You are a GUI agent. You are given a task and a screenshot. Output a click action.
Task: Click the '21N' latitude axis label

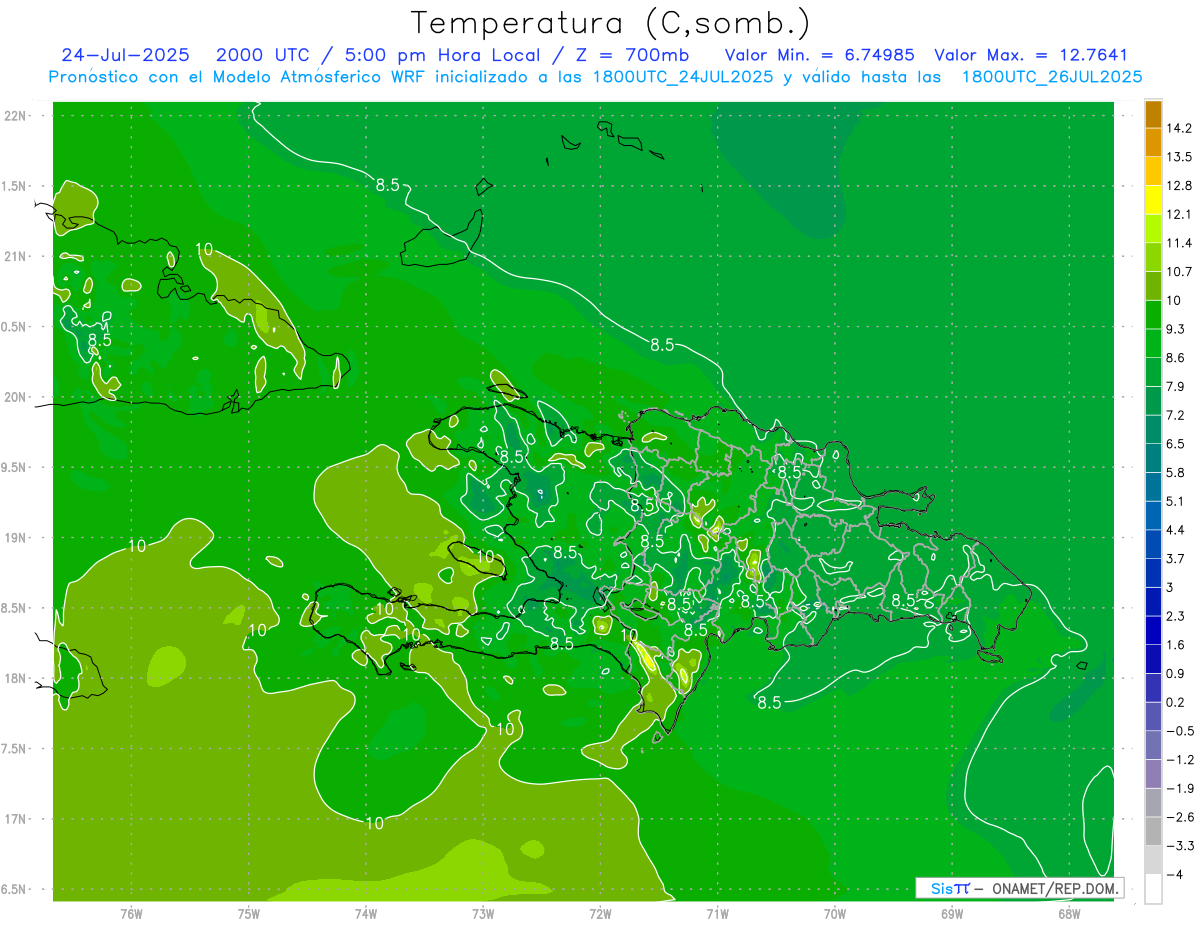pos(15,256)
